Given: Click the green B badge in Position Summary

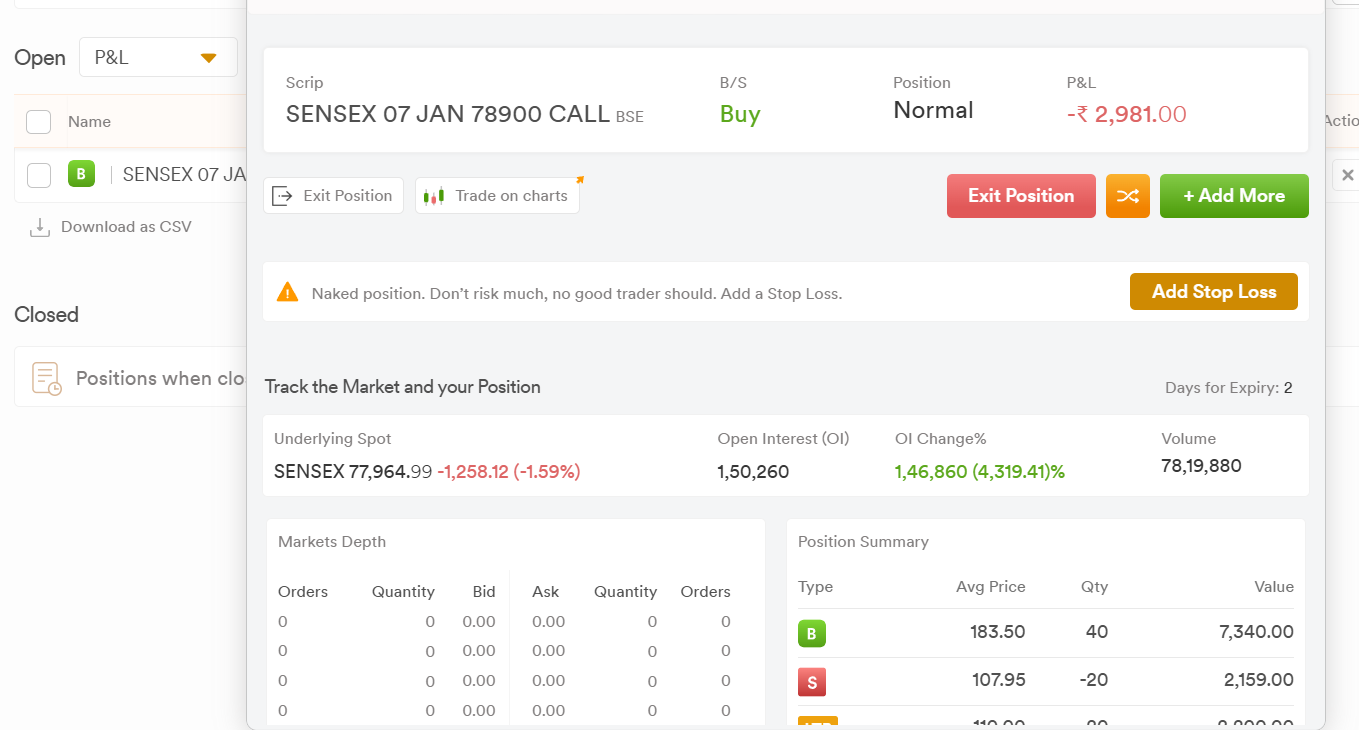Looking at the screenshot, I should pyautogui.click(x=812, y=633).
